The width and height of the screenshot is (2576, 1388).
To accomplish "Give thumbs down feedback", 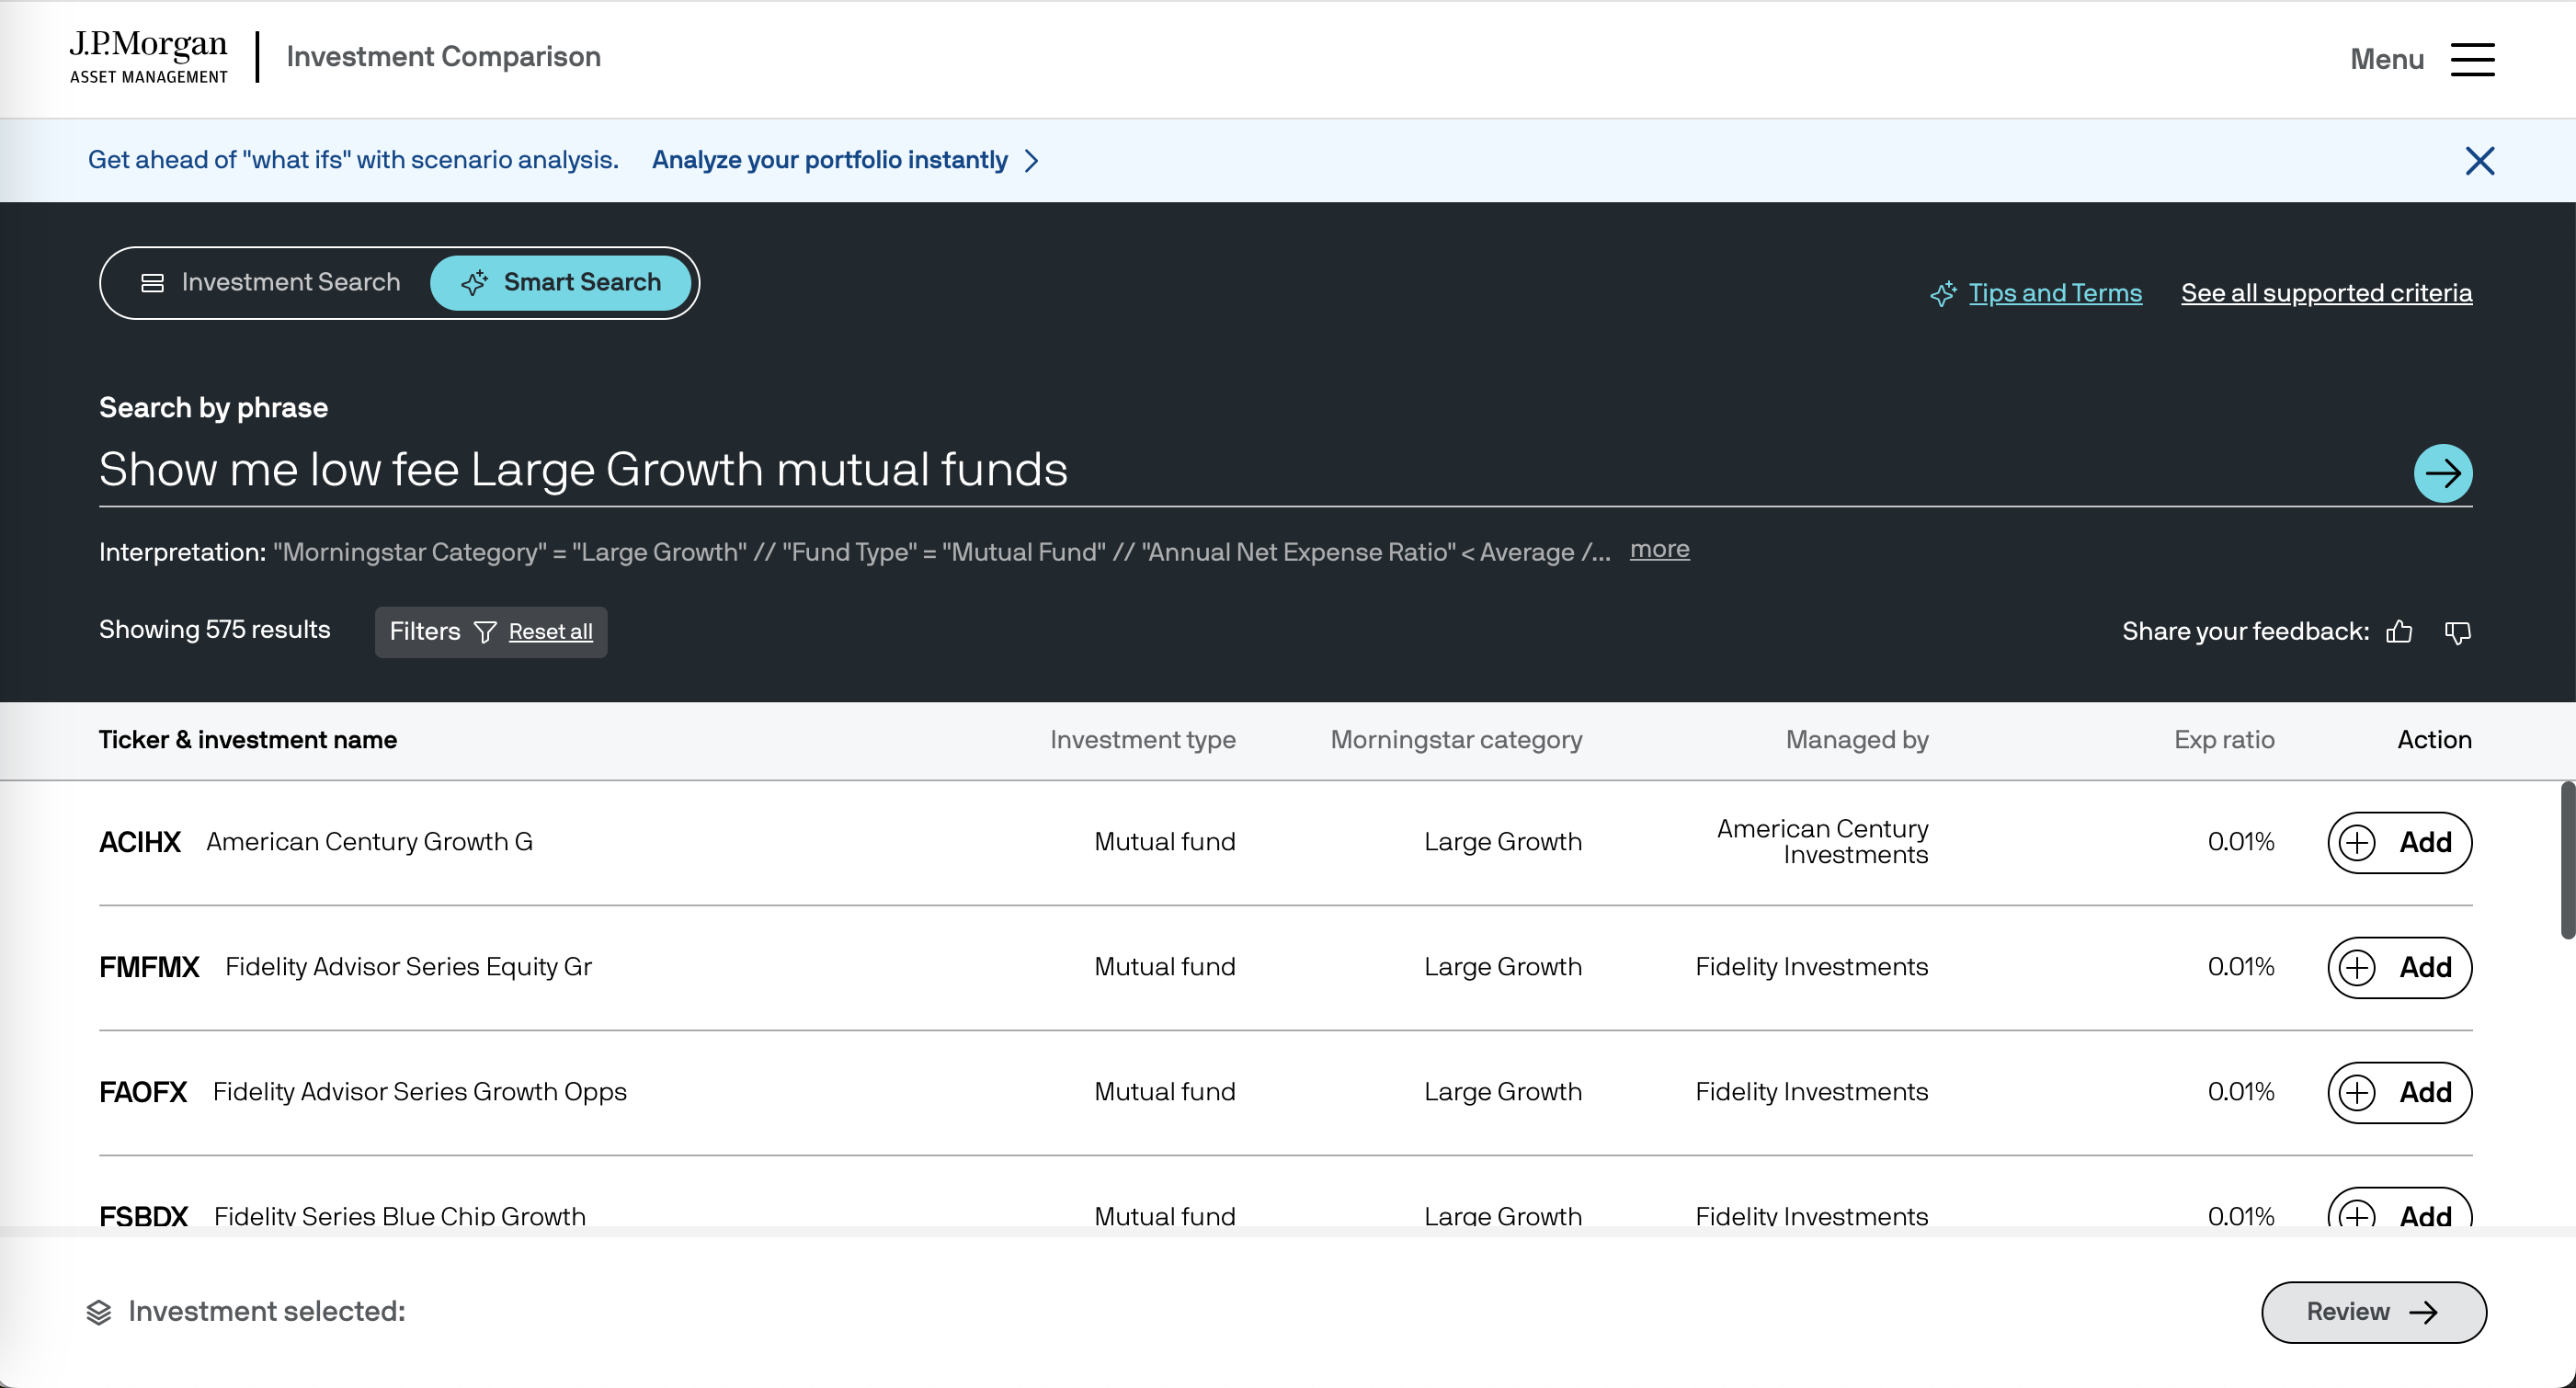I will [2457, 632].
